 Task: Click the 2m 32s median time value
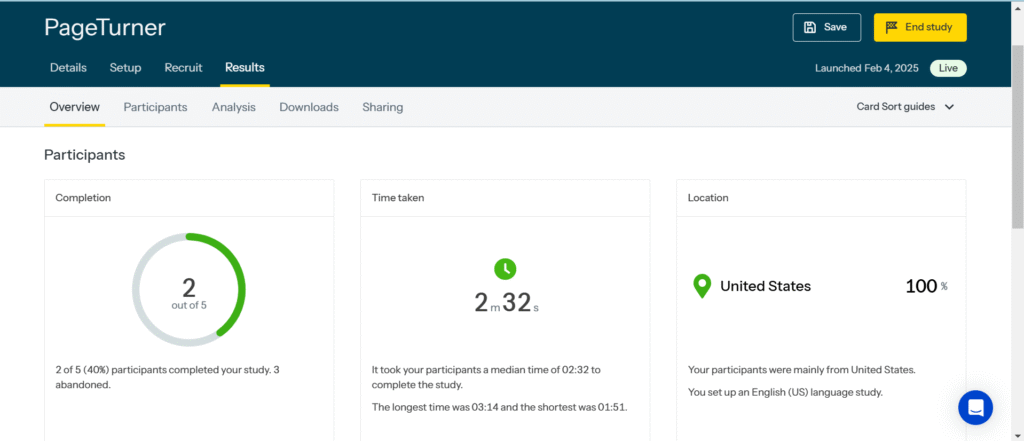pyautogui.click(x=507, y=302)
